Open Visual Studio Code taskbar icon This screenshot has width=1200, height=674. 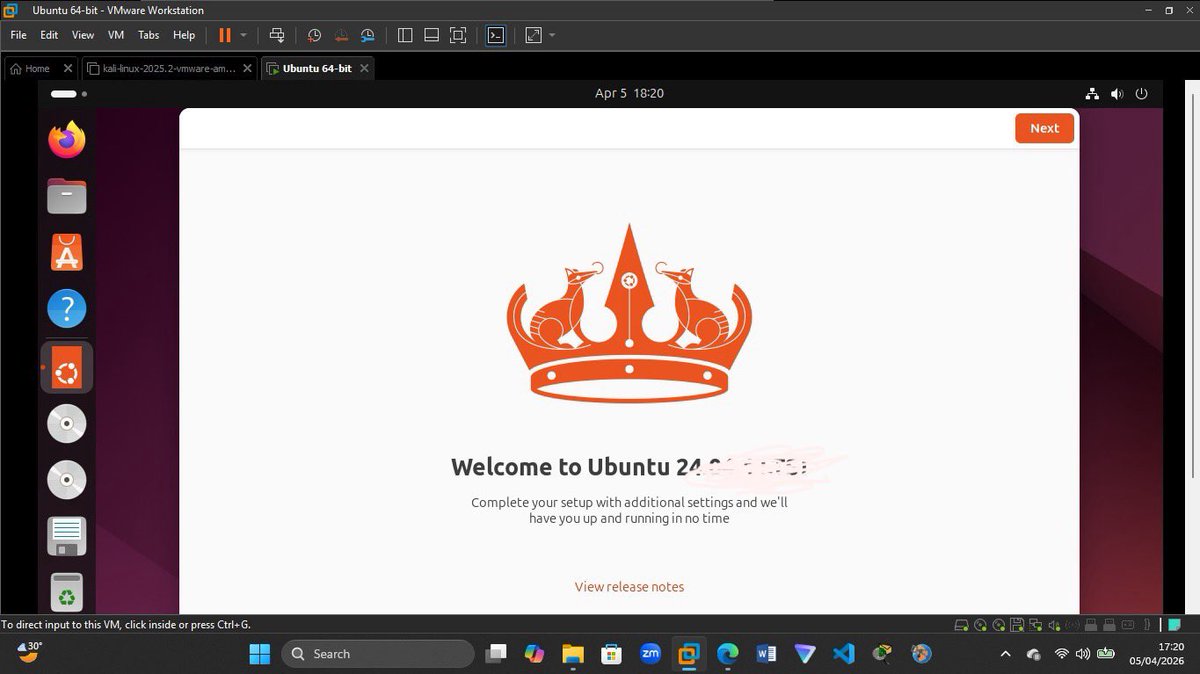click(x=844, y=654)
